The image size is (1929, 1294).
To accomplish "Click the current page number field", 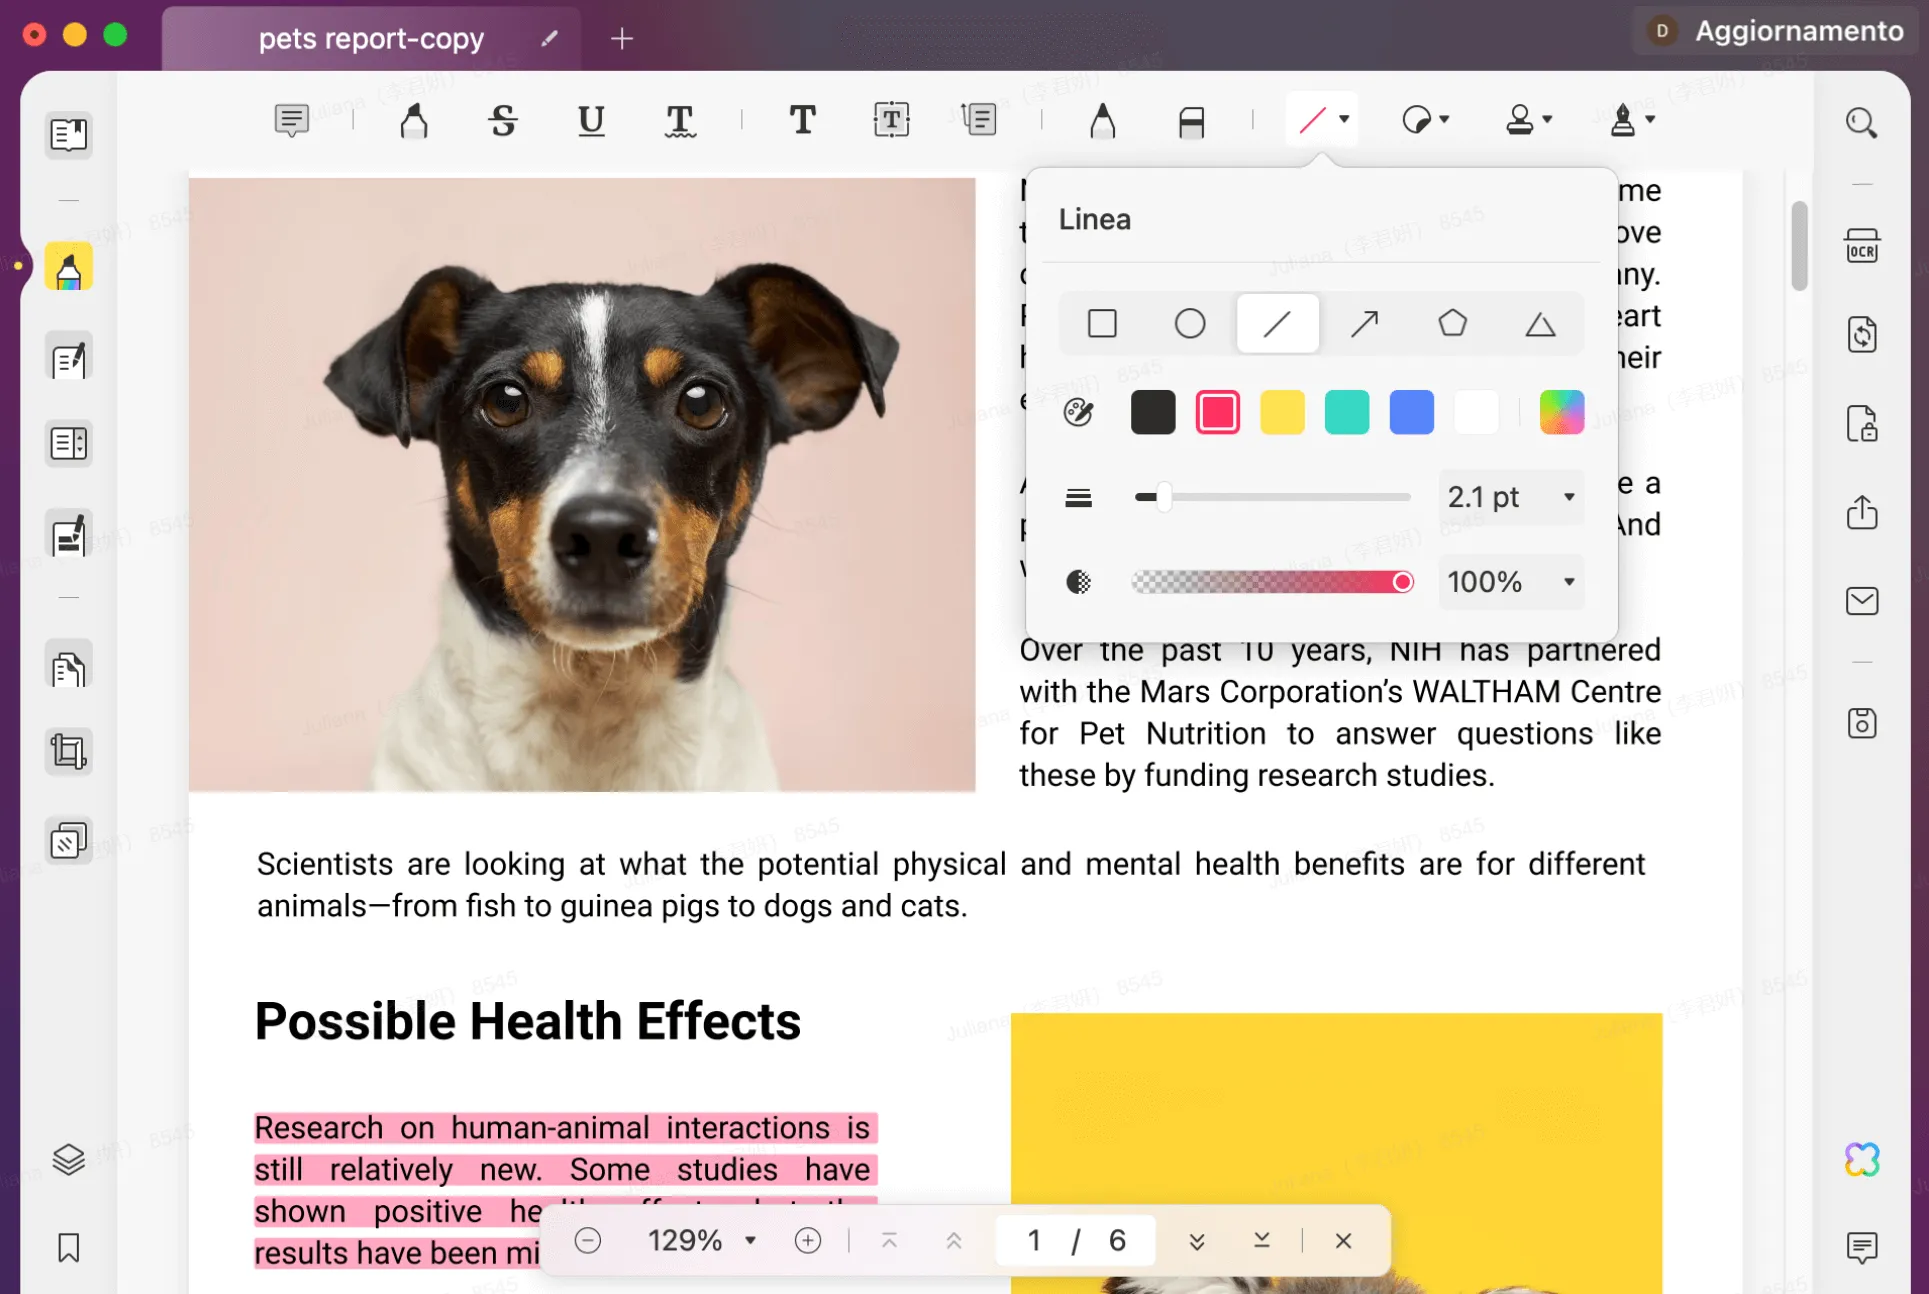I will tap(1034, 1241).
